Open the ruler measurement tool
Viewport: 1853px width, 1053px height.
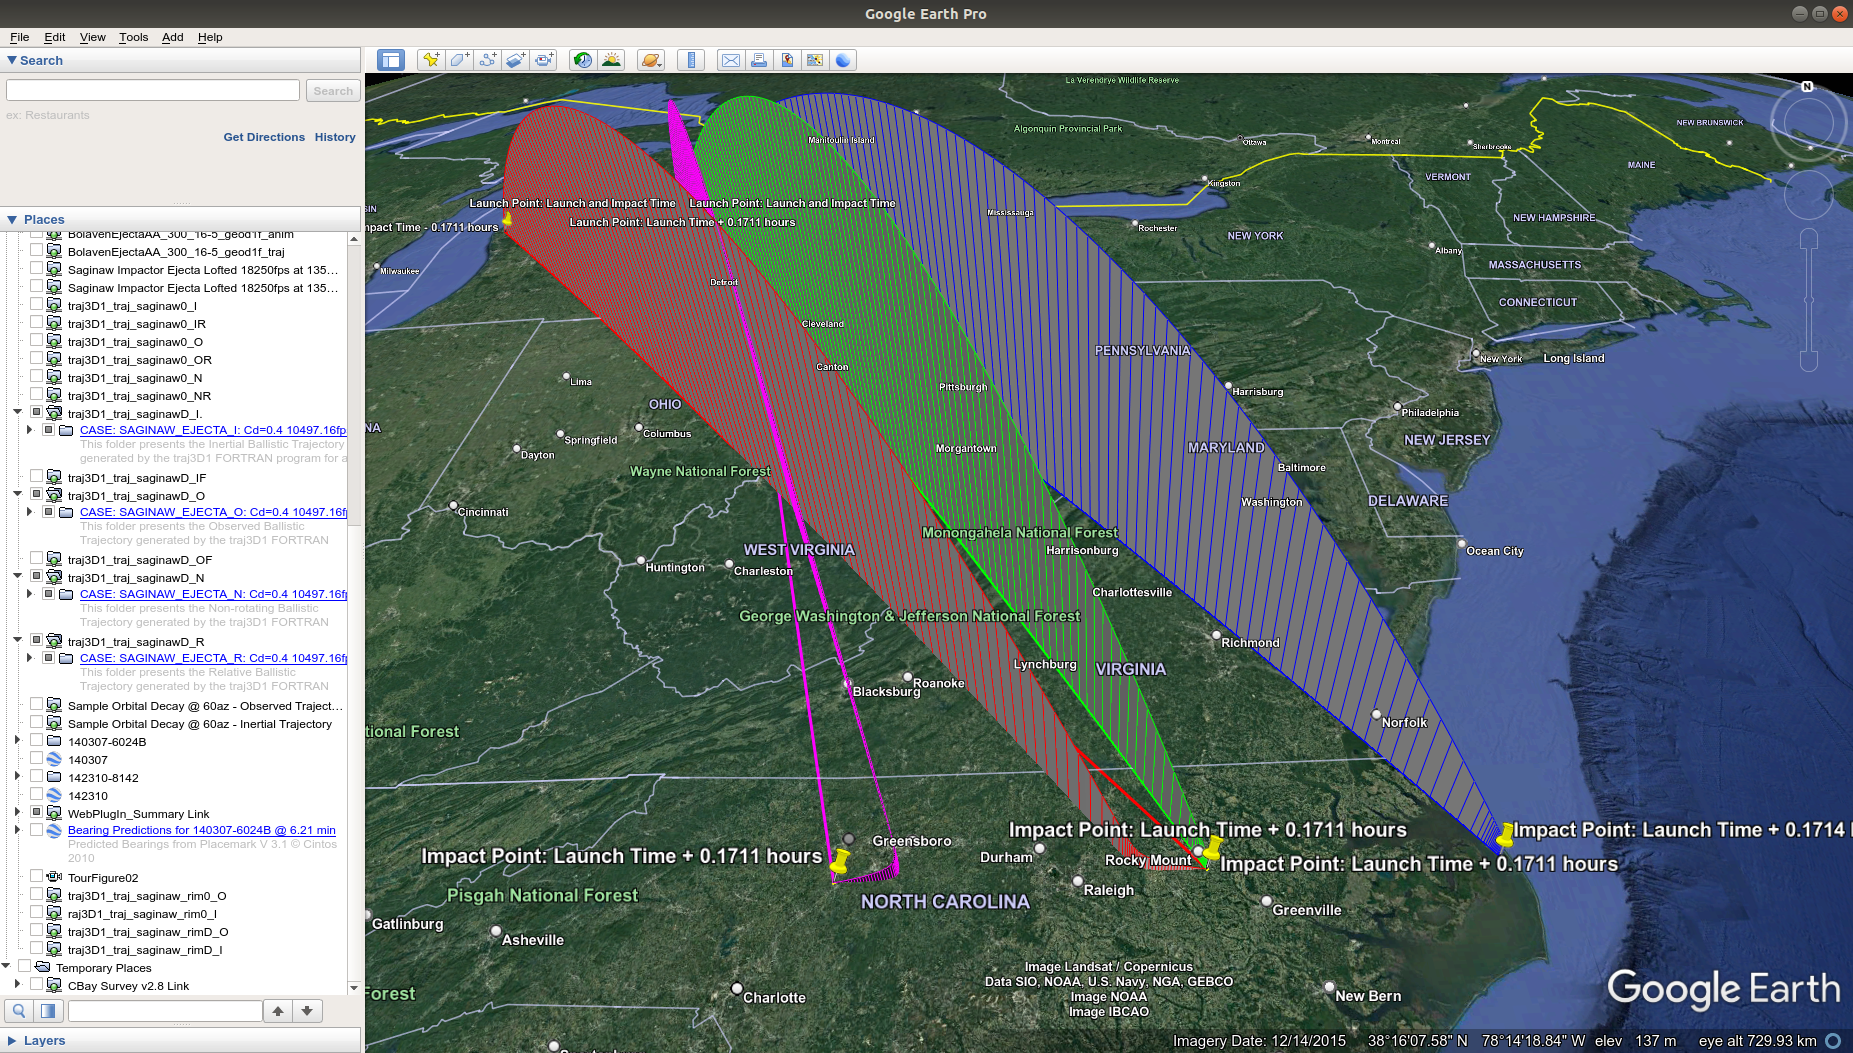[x=691, y=60]
